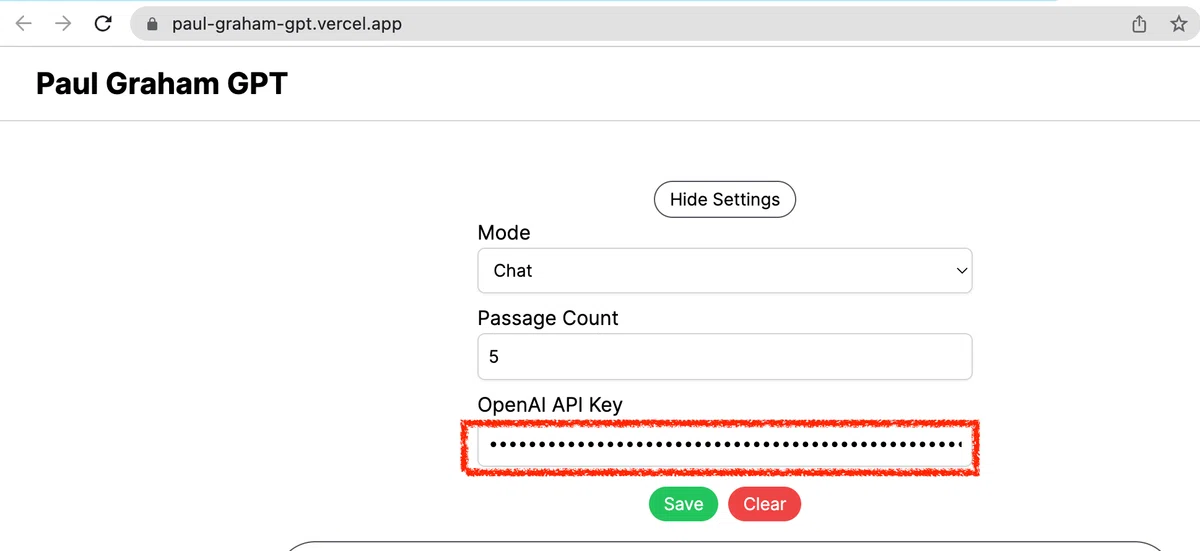1200x551 pixels.
Task: Click the Mode label
Action: [504, 233]
